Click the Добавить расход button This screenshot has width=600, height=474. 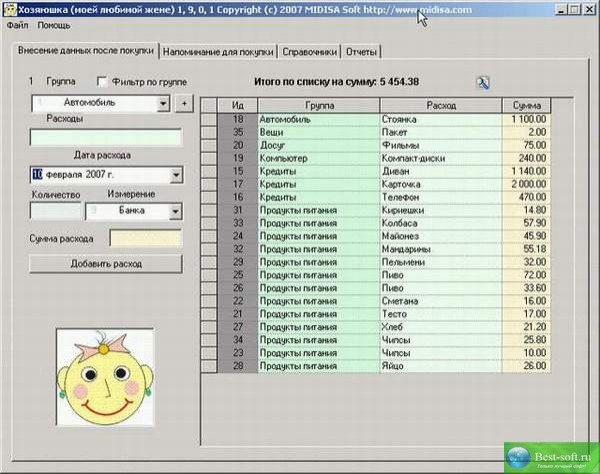click(106, 263)
